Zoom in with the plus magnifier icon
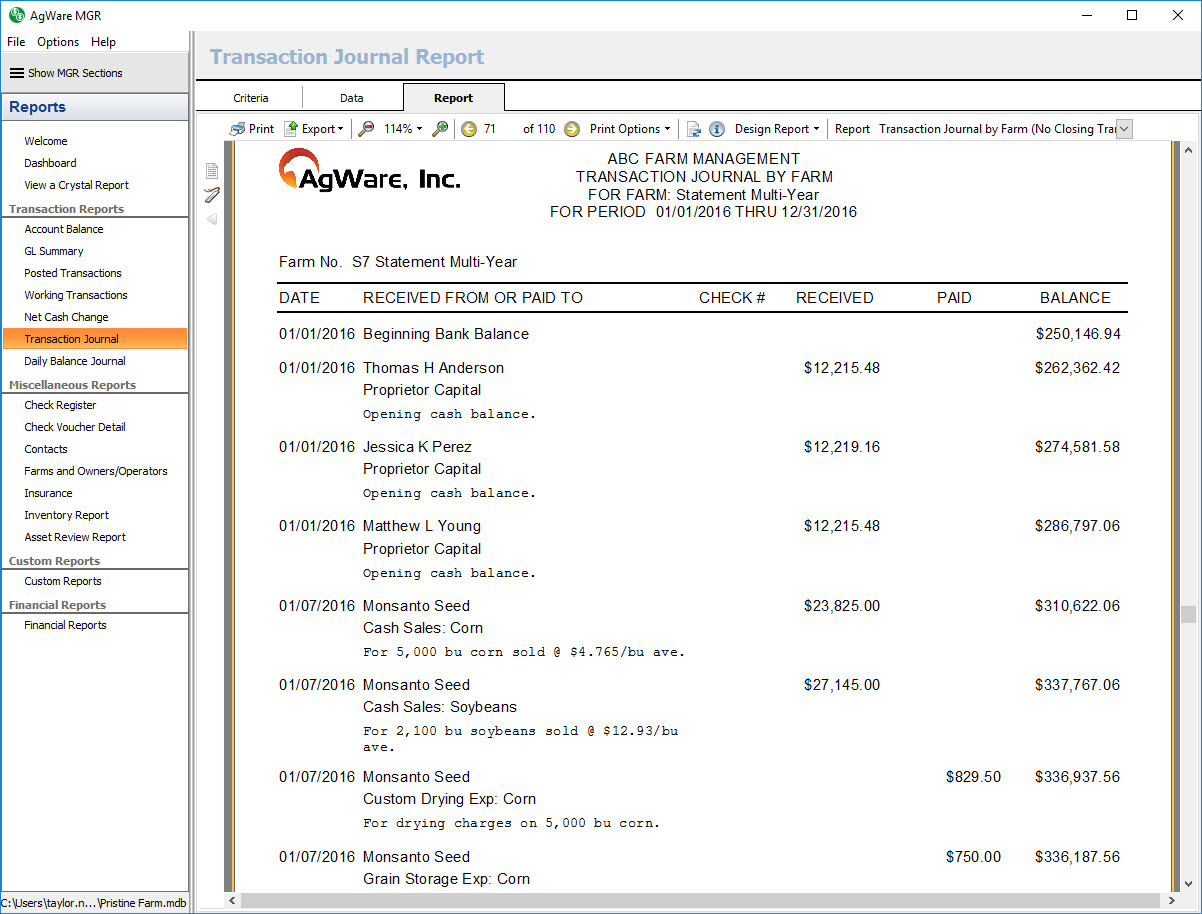The image size is (1202, 914). (440, 129)
